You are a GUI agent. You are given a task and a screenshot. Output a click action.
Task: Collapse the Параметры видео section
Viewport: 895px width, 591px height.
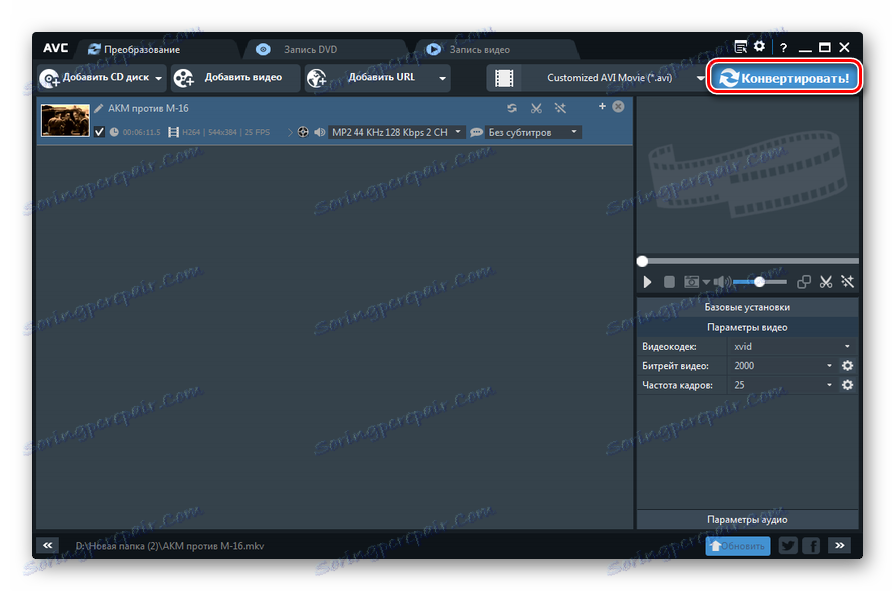pyautogui.click(x=747, y=327)
